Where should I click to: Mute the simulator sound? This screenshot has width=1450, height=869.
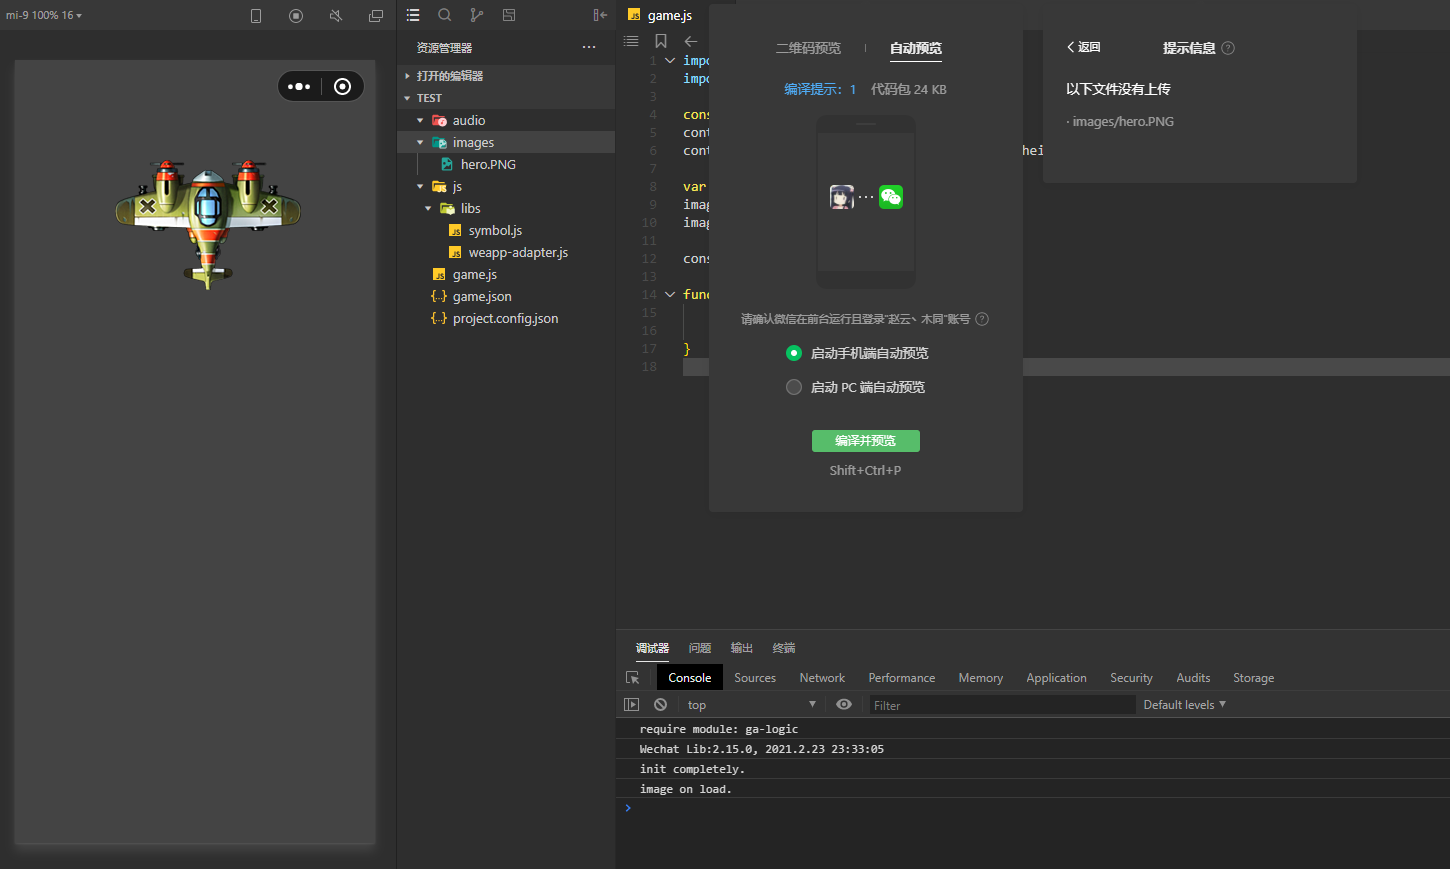click(336, 16)
